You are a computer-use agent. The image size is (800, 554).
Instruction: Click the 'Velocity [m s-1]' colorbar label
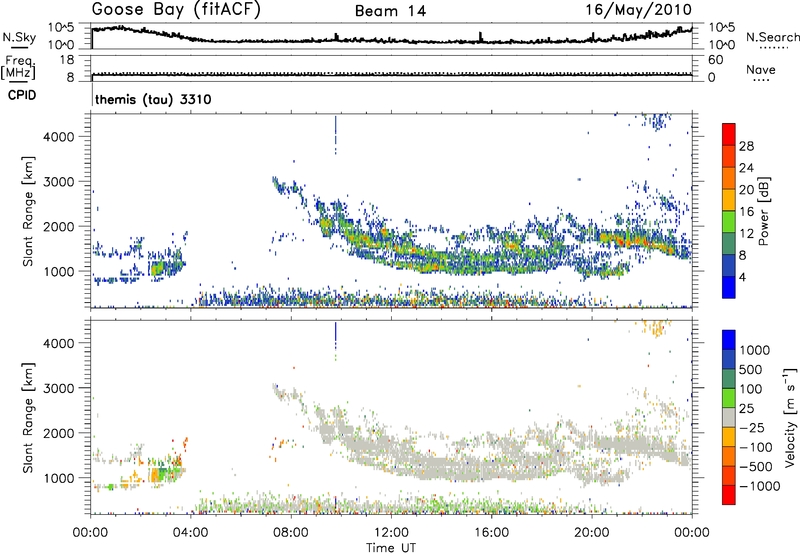pyautogui.click(x=790, y=417)
